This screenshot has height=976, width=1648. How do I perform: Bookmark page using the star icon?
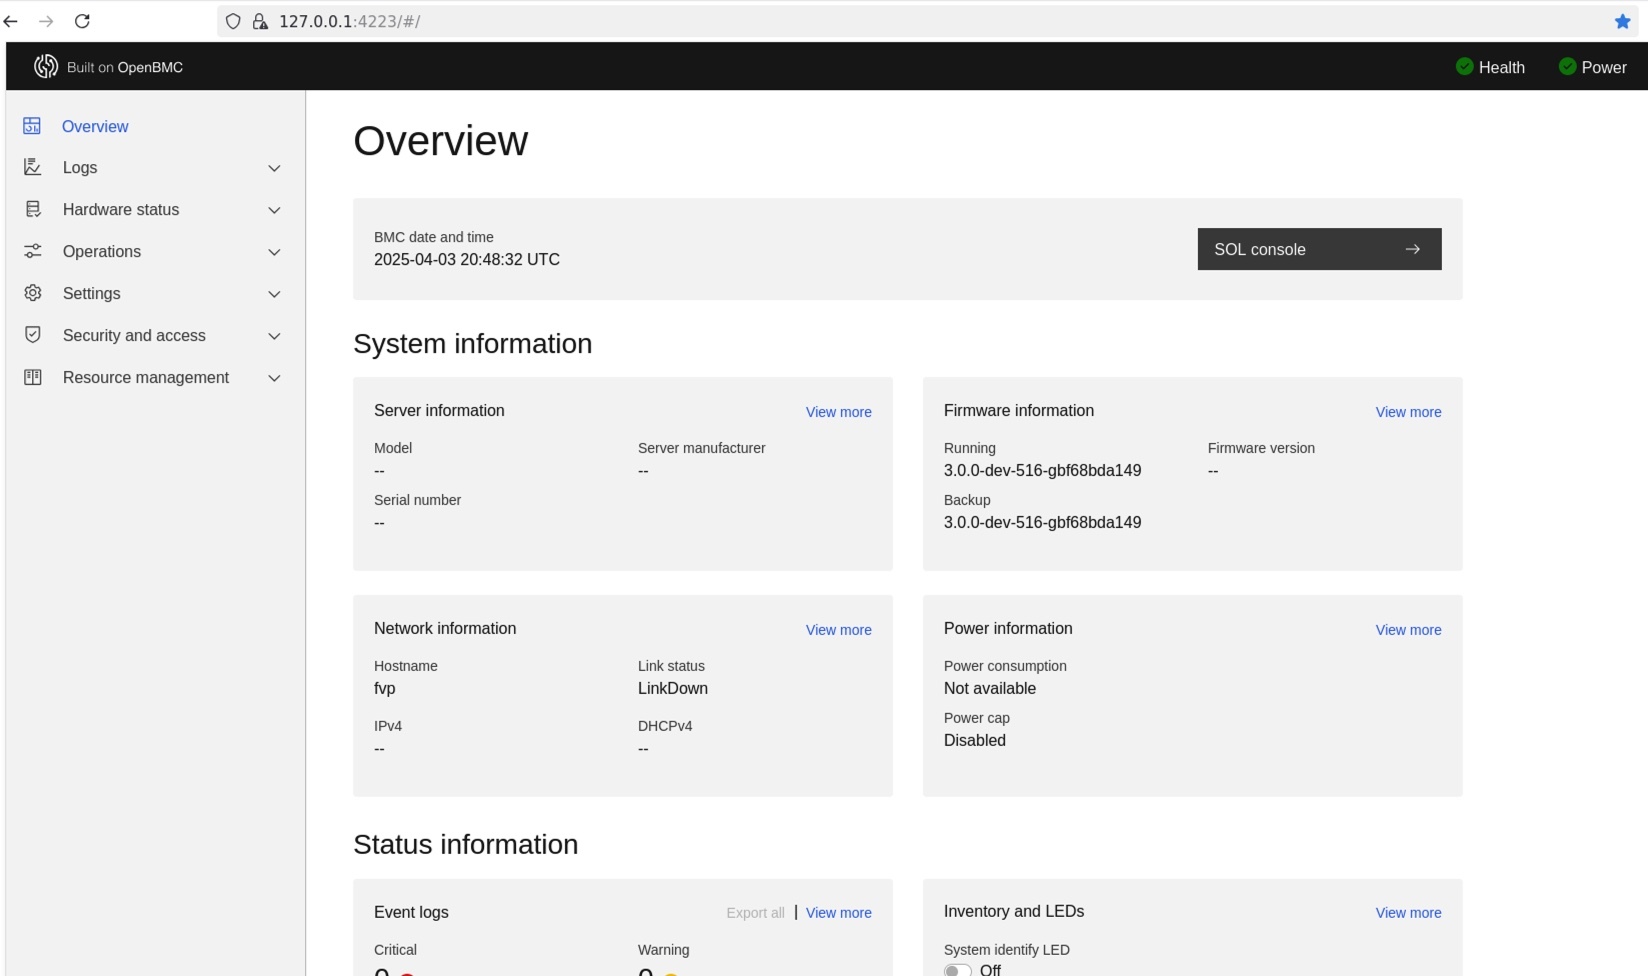click(x=1622, y=21)
